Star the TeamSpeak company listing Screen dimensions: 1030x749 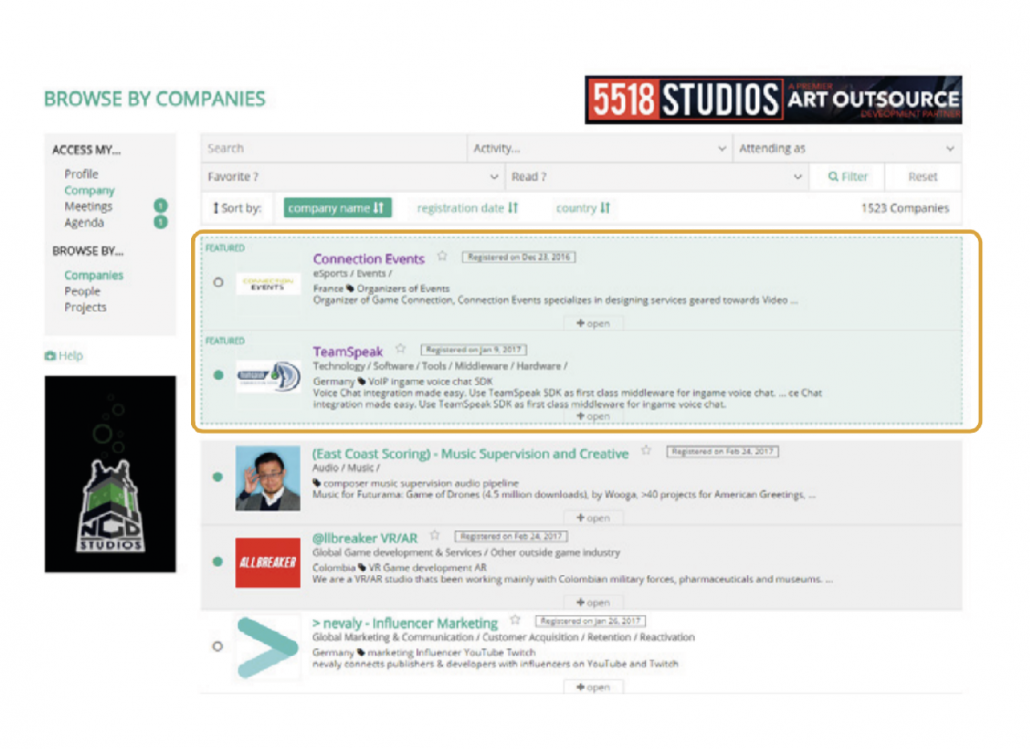click(x=400, y=349)
